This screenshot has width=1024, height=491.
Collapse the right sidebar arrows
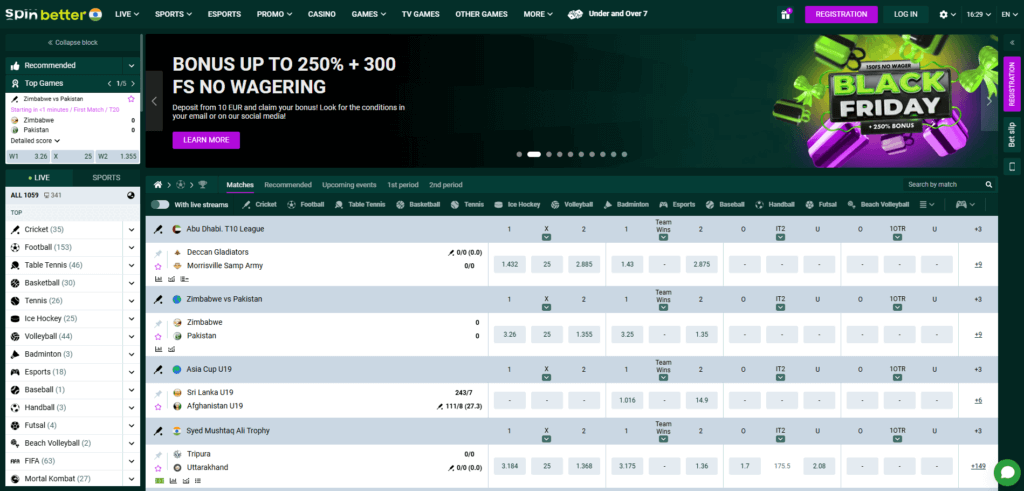[1012, 42]
